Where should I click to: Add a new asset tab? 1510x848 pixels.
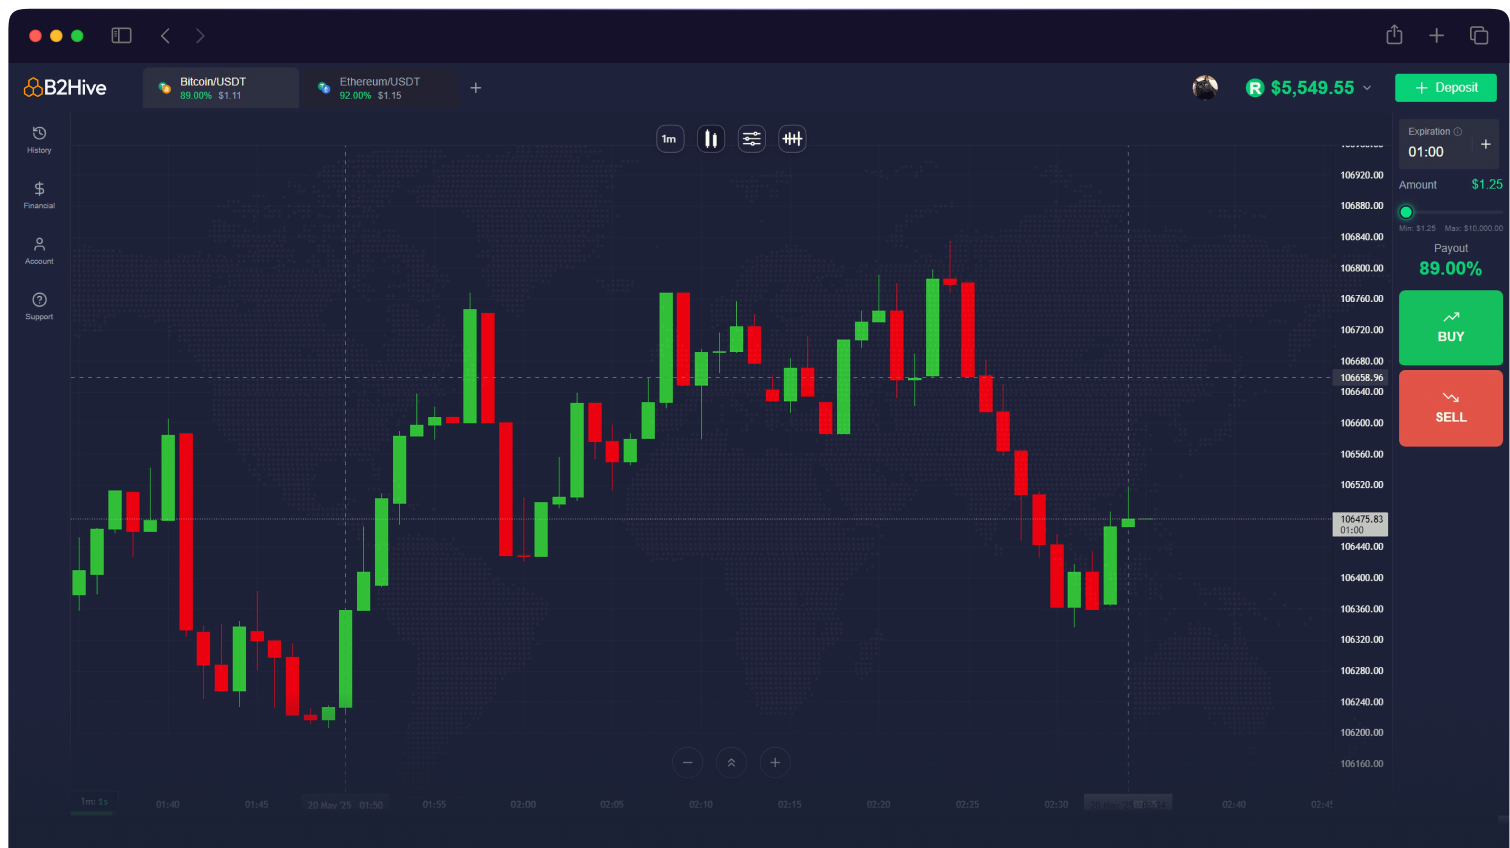476,88
